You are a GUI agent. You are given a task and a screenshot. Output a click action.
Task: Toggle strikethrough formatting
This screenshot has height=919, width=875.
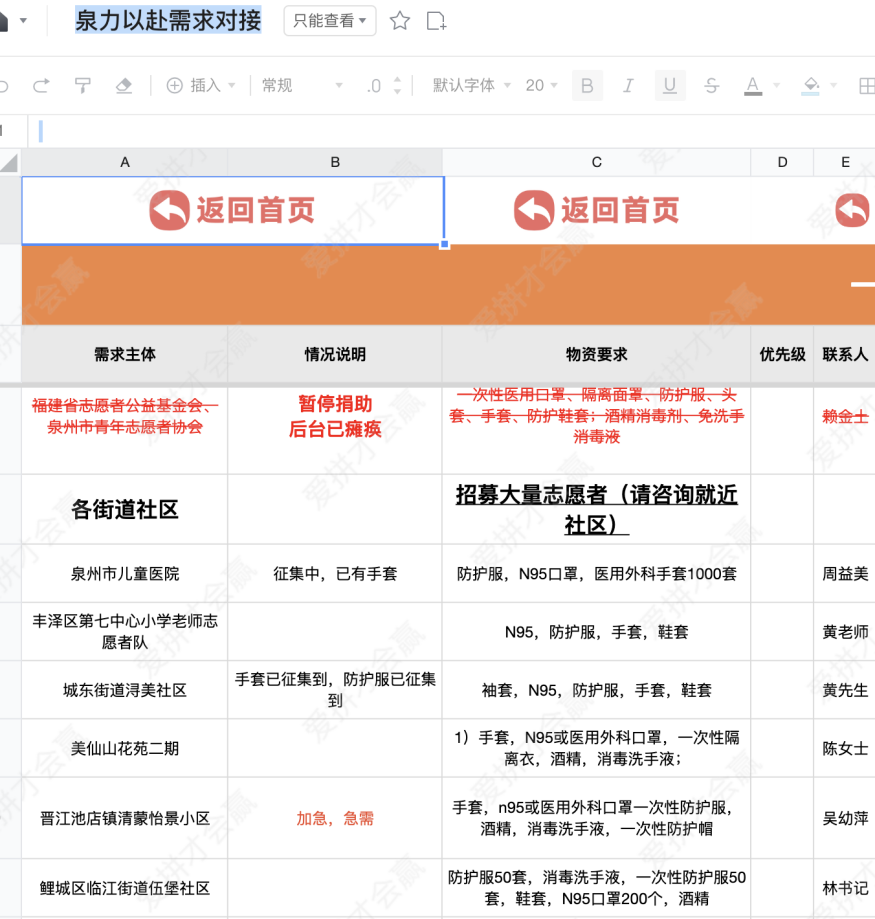click(x=711, y=86)
